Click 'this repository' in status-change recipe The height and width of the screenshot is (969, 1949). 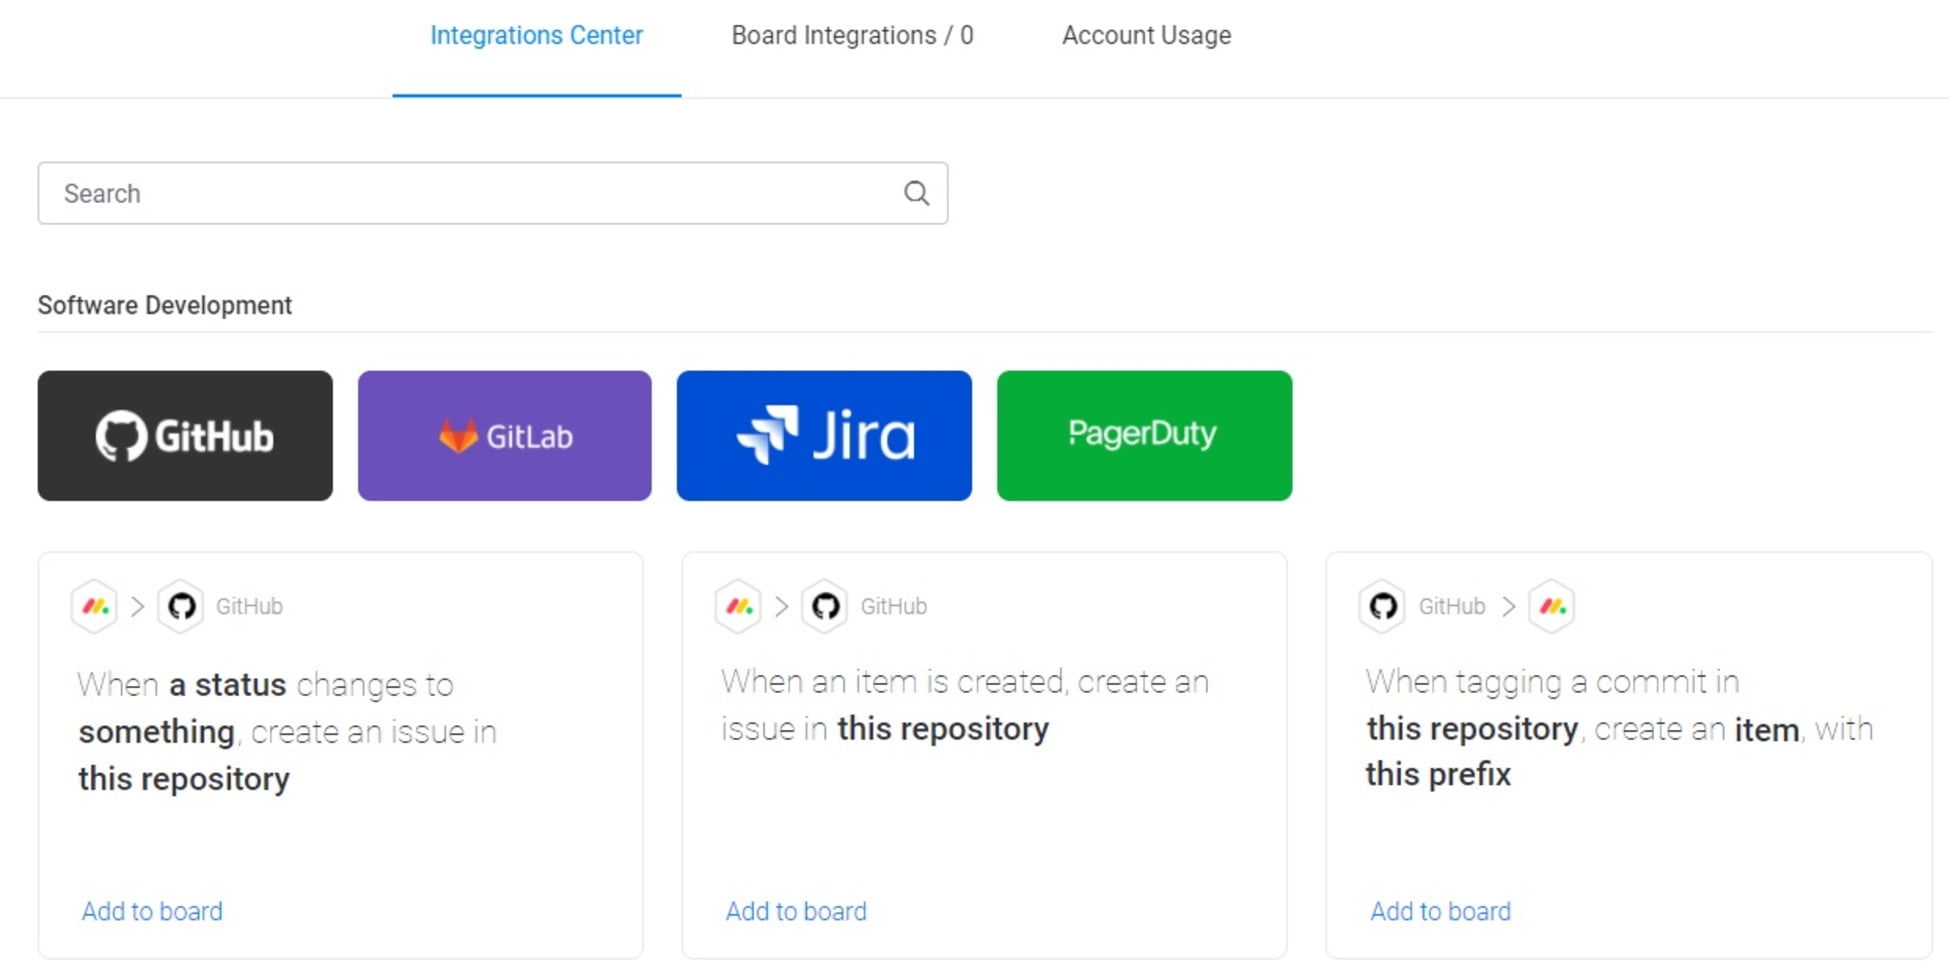184,779
